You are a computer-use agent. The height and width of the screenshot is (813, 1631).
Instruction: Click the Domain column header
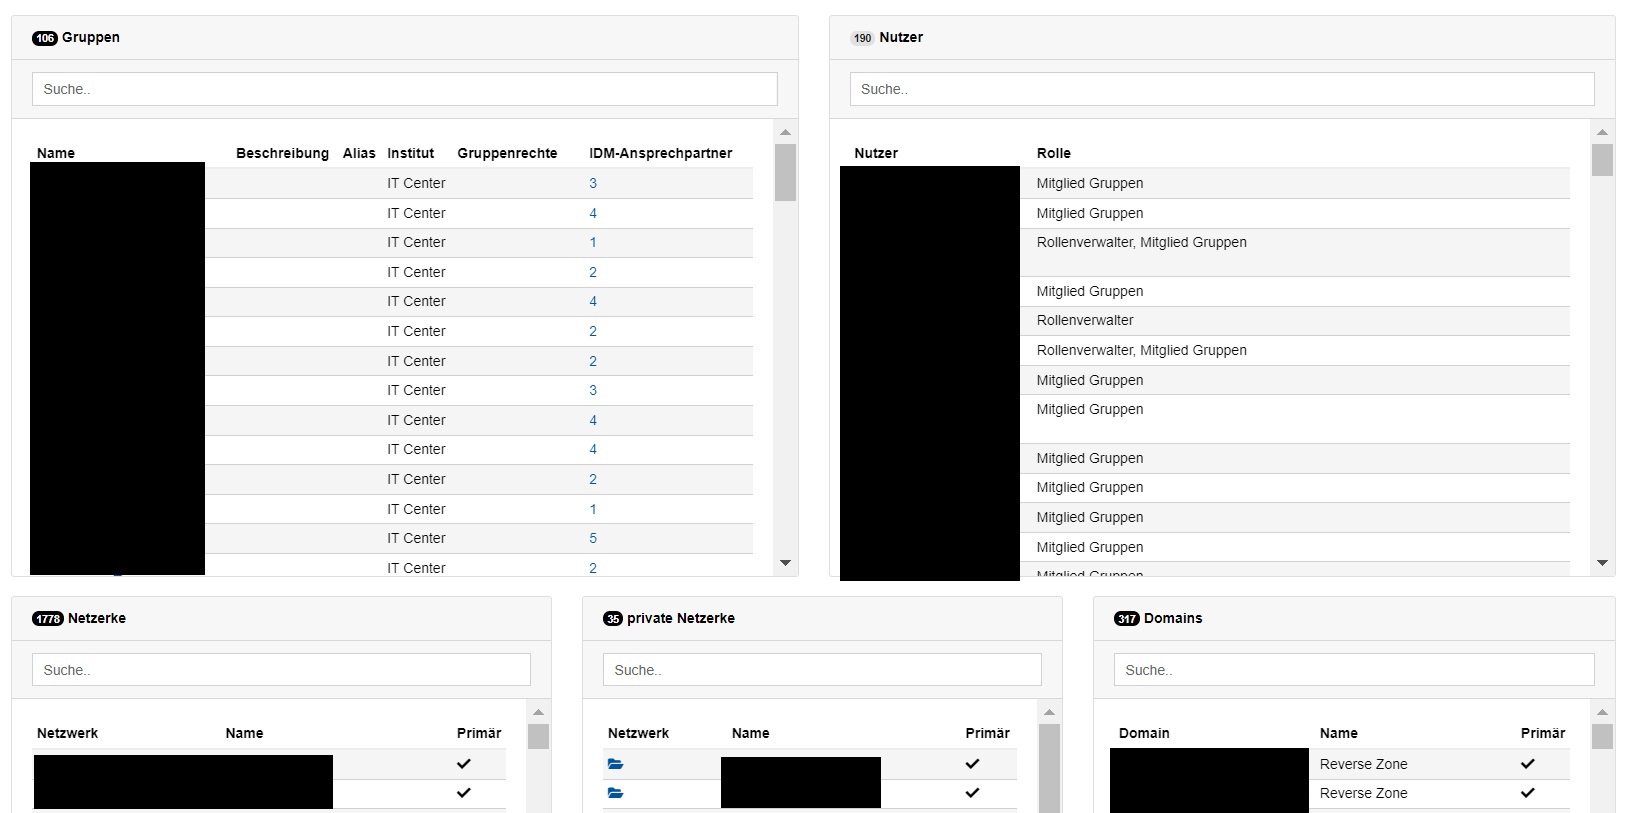tap(1144, 733)
